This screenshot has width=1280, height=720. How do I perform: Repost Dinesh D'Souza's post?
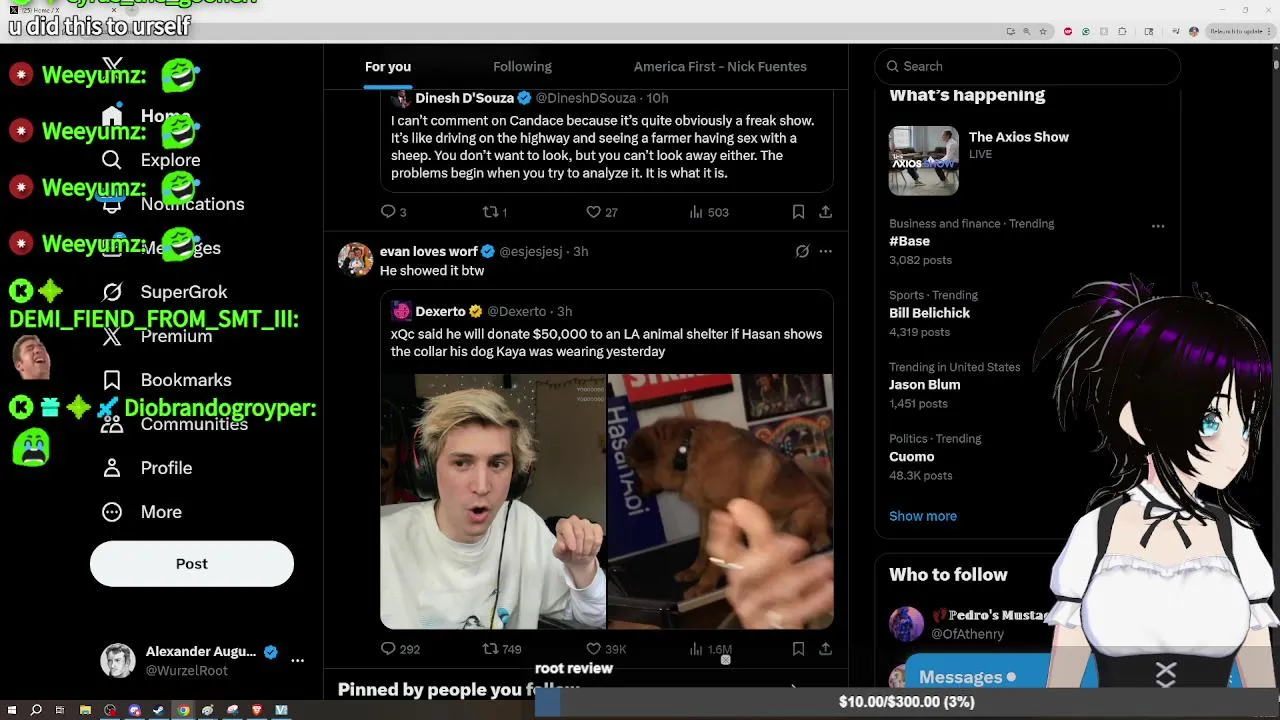tap(495, 212)
